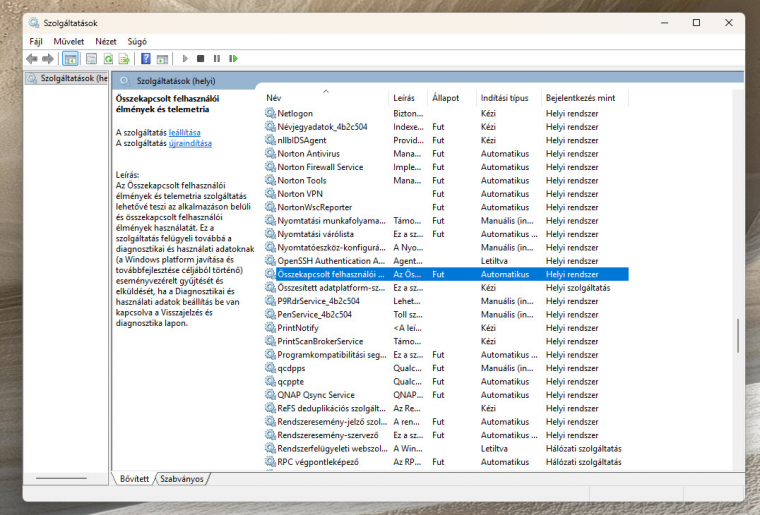Select the Rendszerfelügyeleti webszol... service

446,448
